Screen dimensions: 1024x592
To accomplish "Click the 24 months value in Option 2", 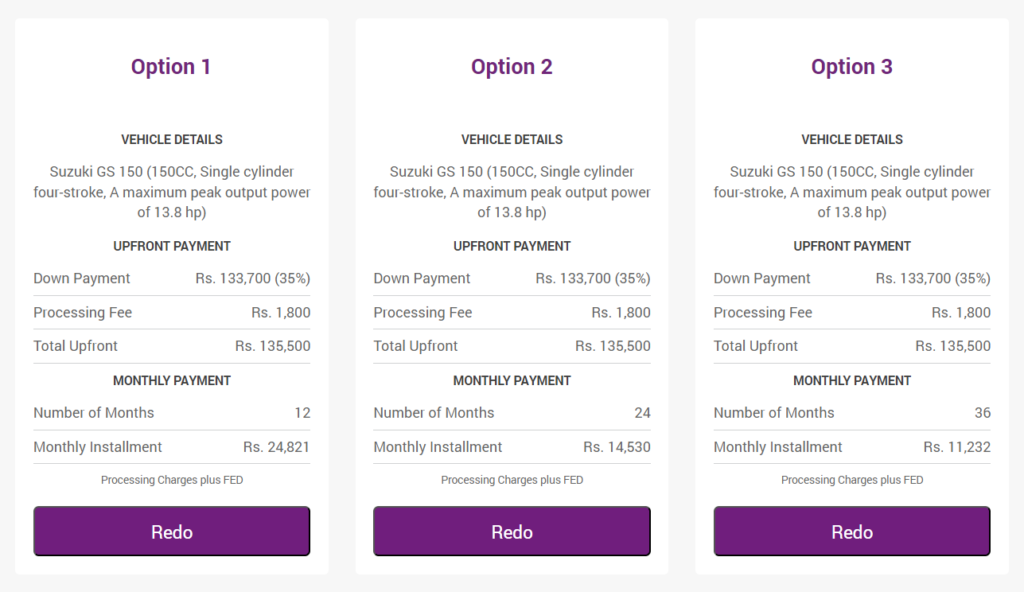I will pyautogui.click(x=643, y=413).
